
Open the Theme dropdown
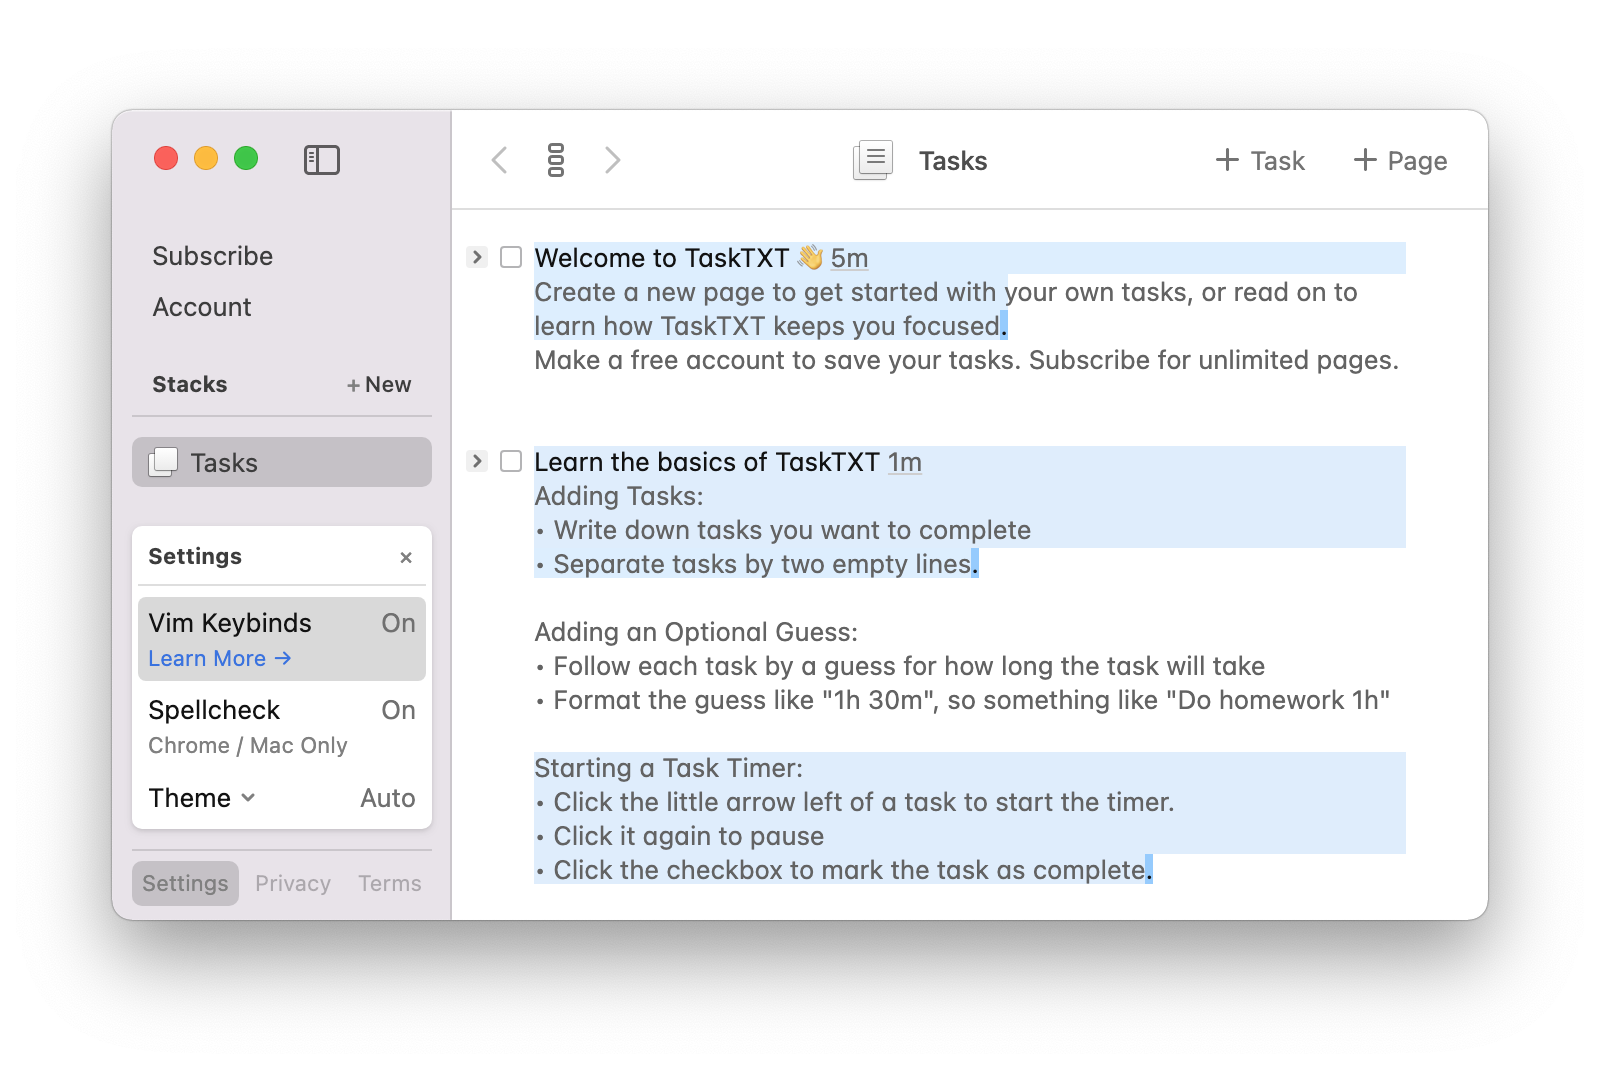[202, 798]
